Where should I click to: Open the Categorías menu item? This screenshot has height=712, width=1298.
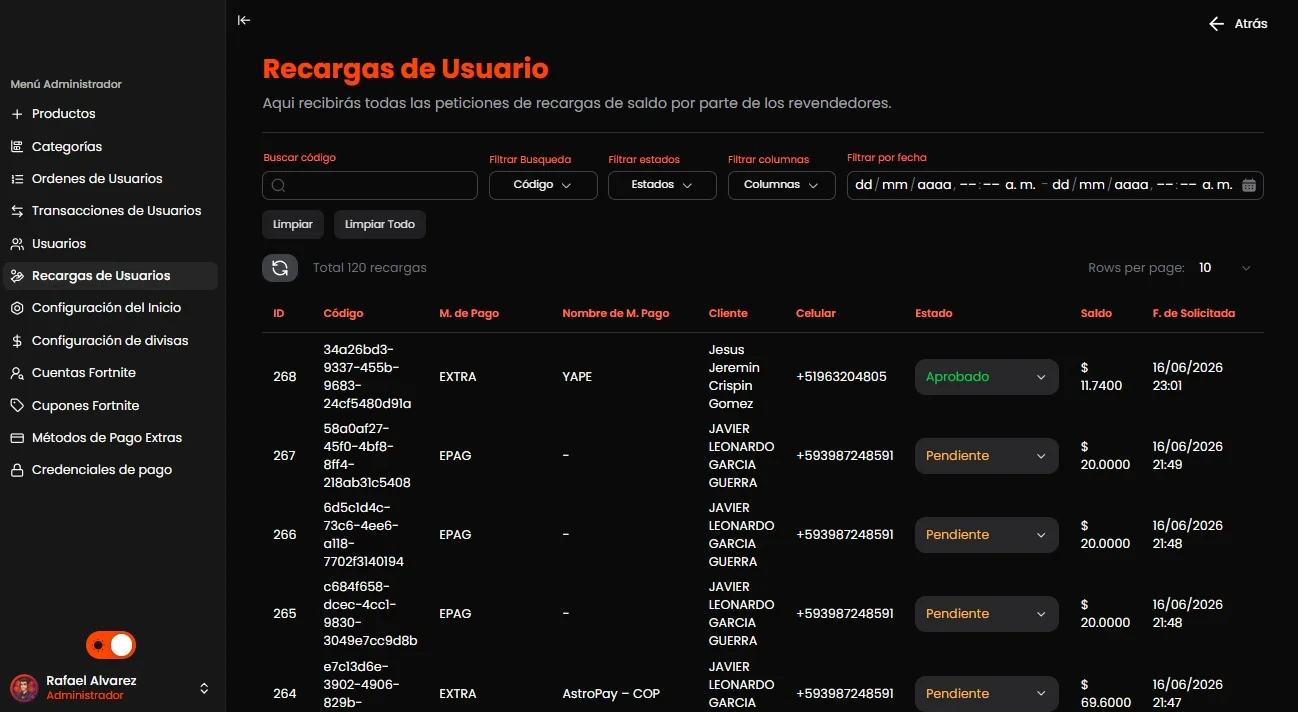(x=109, y=146)
